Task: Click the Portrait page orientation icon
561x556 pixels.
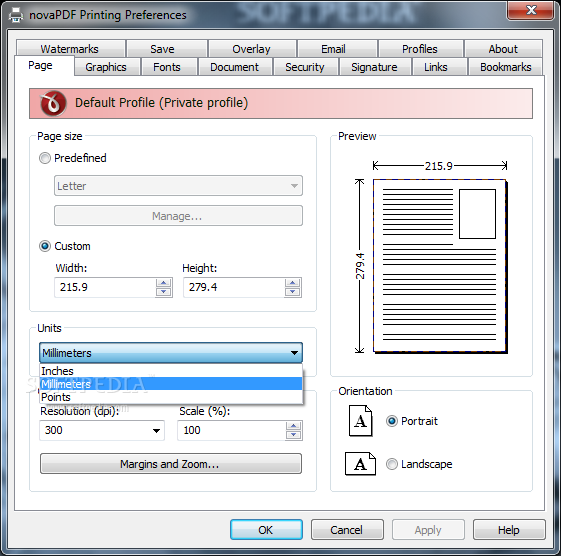Action: pyautogui.click(x=360, y=421)
